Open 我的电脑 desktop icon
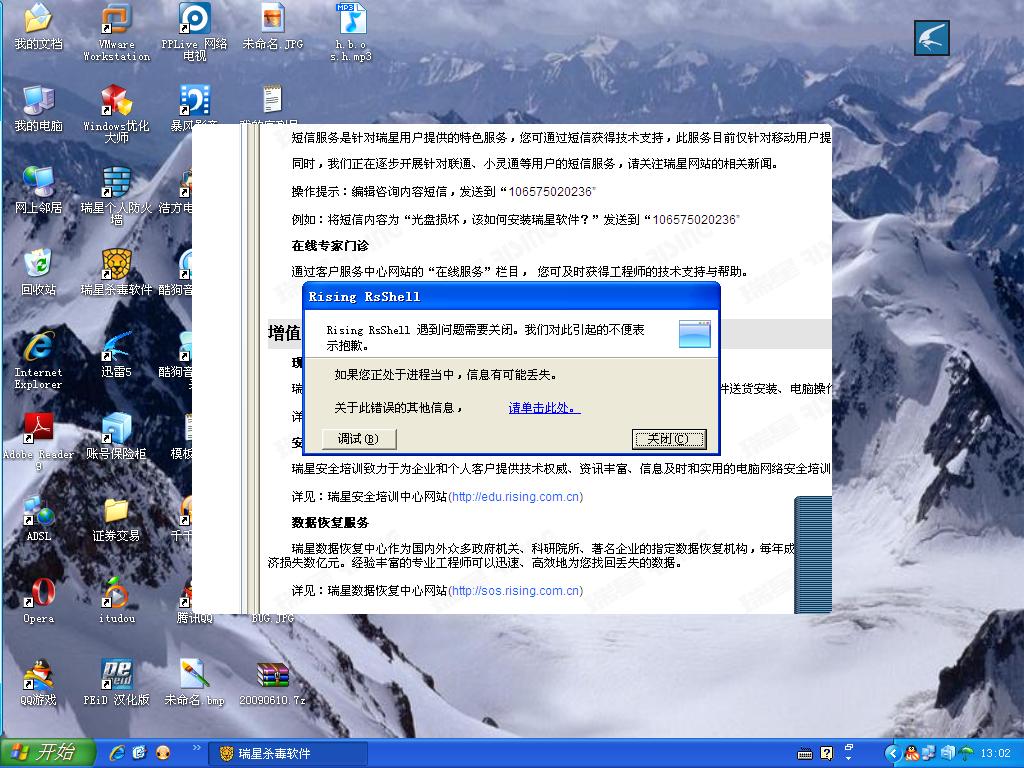This screenshot has height=768, width=1024. (39, 108)
